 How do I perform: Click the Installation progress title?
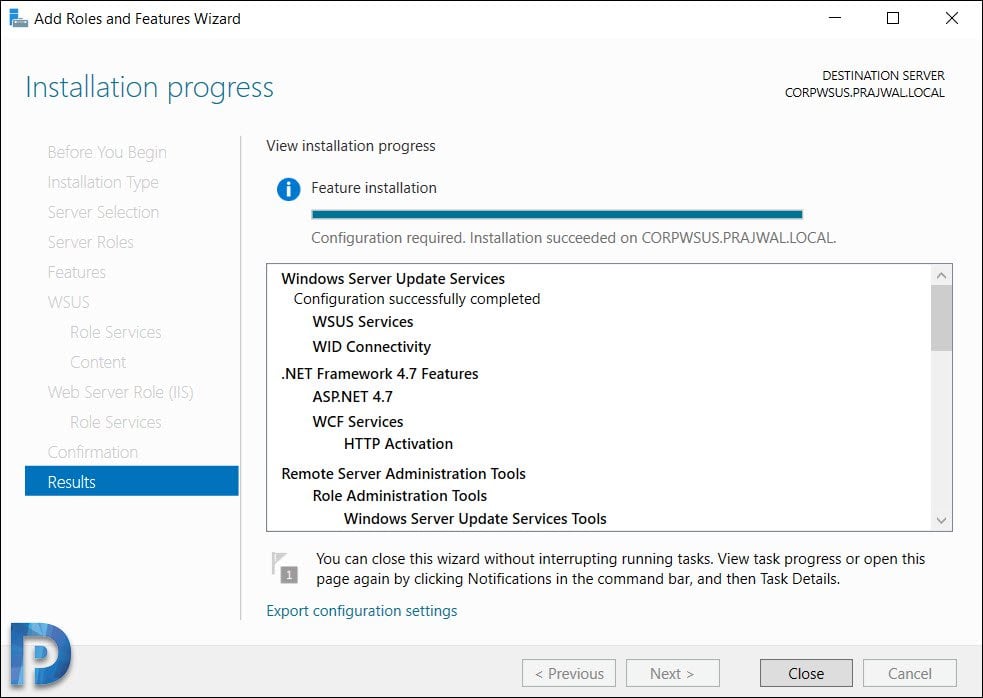(x=149, y=87)
